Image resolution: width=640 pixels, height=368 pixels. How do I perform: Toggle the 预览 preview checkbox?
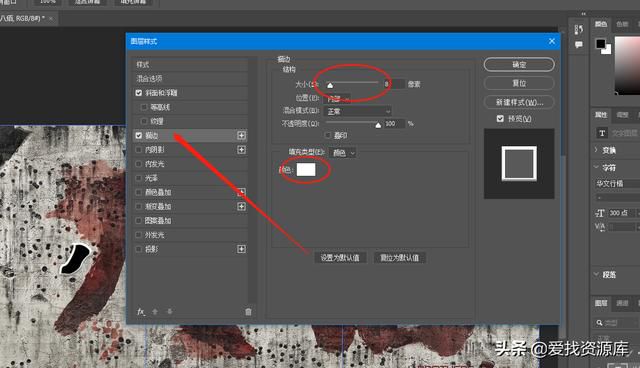(x=500, y=119)
